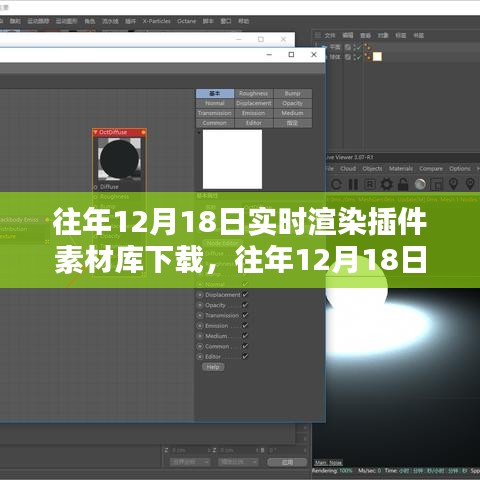Uncheck the Displacement checkbox

click(x=245, y=295)
